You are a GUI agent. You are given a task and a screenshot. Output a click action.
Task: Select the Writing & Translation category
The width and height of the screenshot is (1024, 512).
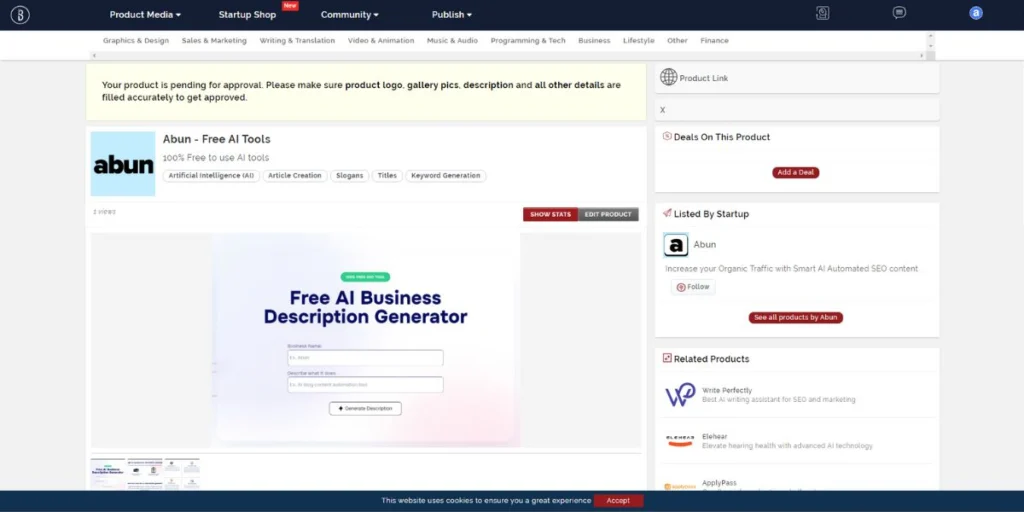click(297, 40)
